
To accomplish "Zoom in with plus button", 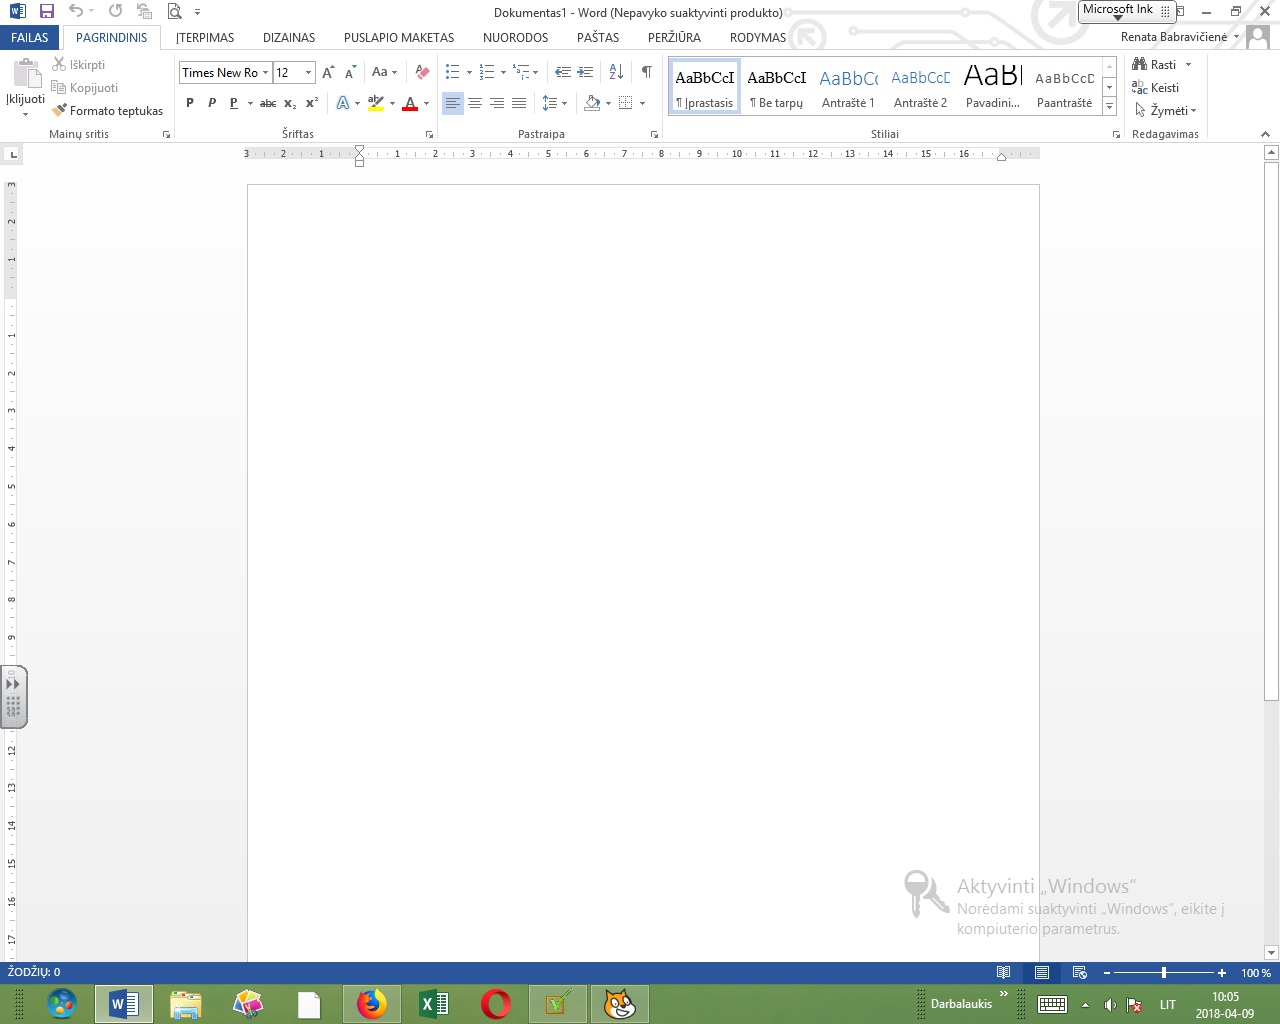I will point(1222,972).
